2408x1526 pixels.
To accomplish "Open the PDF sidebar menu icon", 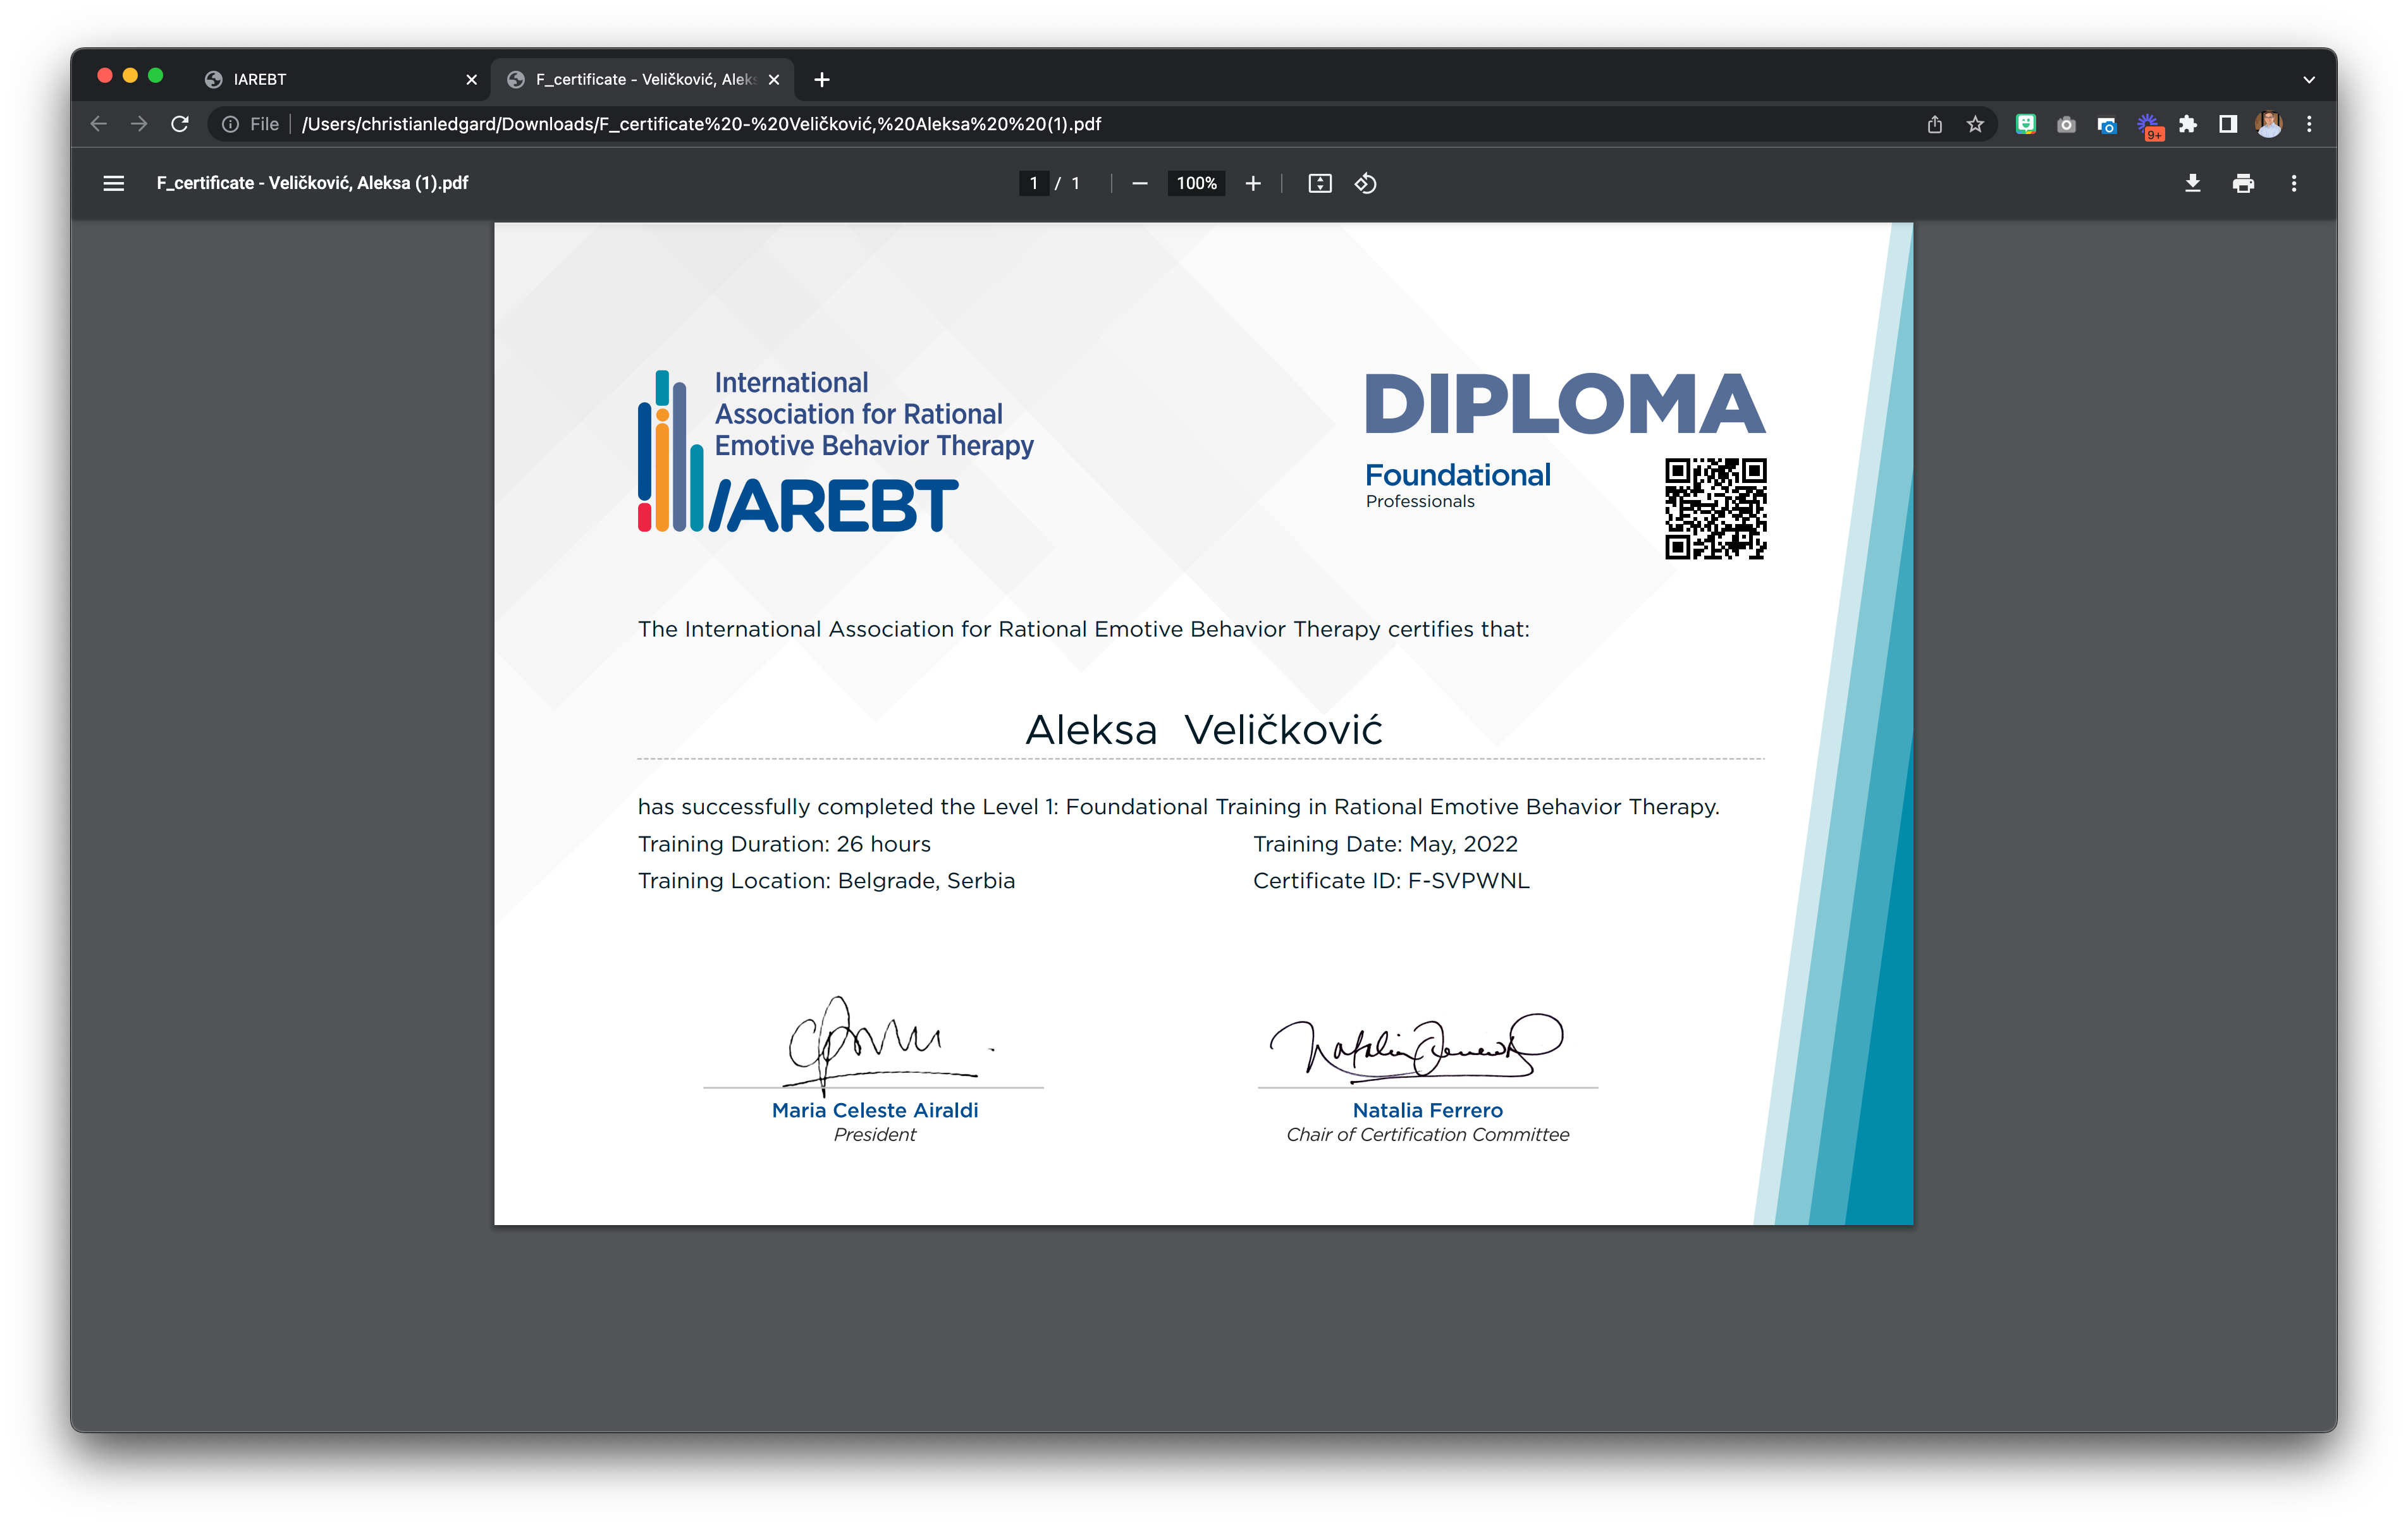I will [113, 183].
